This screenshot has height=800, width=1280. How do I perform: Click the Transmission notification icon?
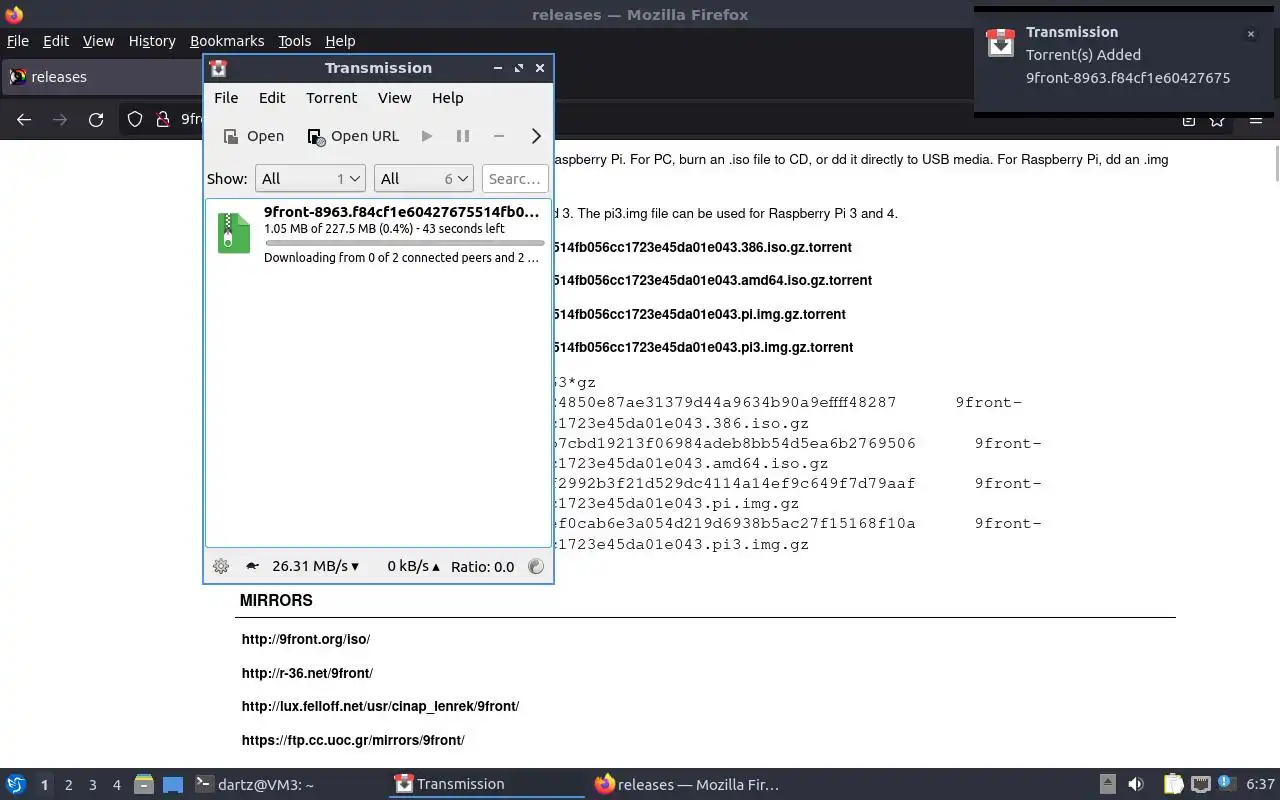(1000, 43)
